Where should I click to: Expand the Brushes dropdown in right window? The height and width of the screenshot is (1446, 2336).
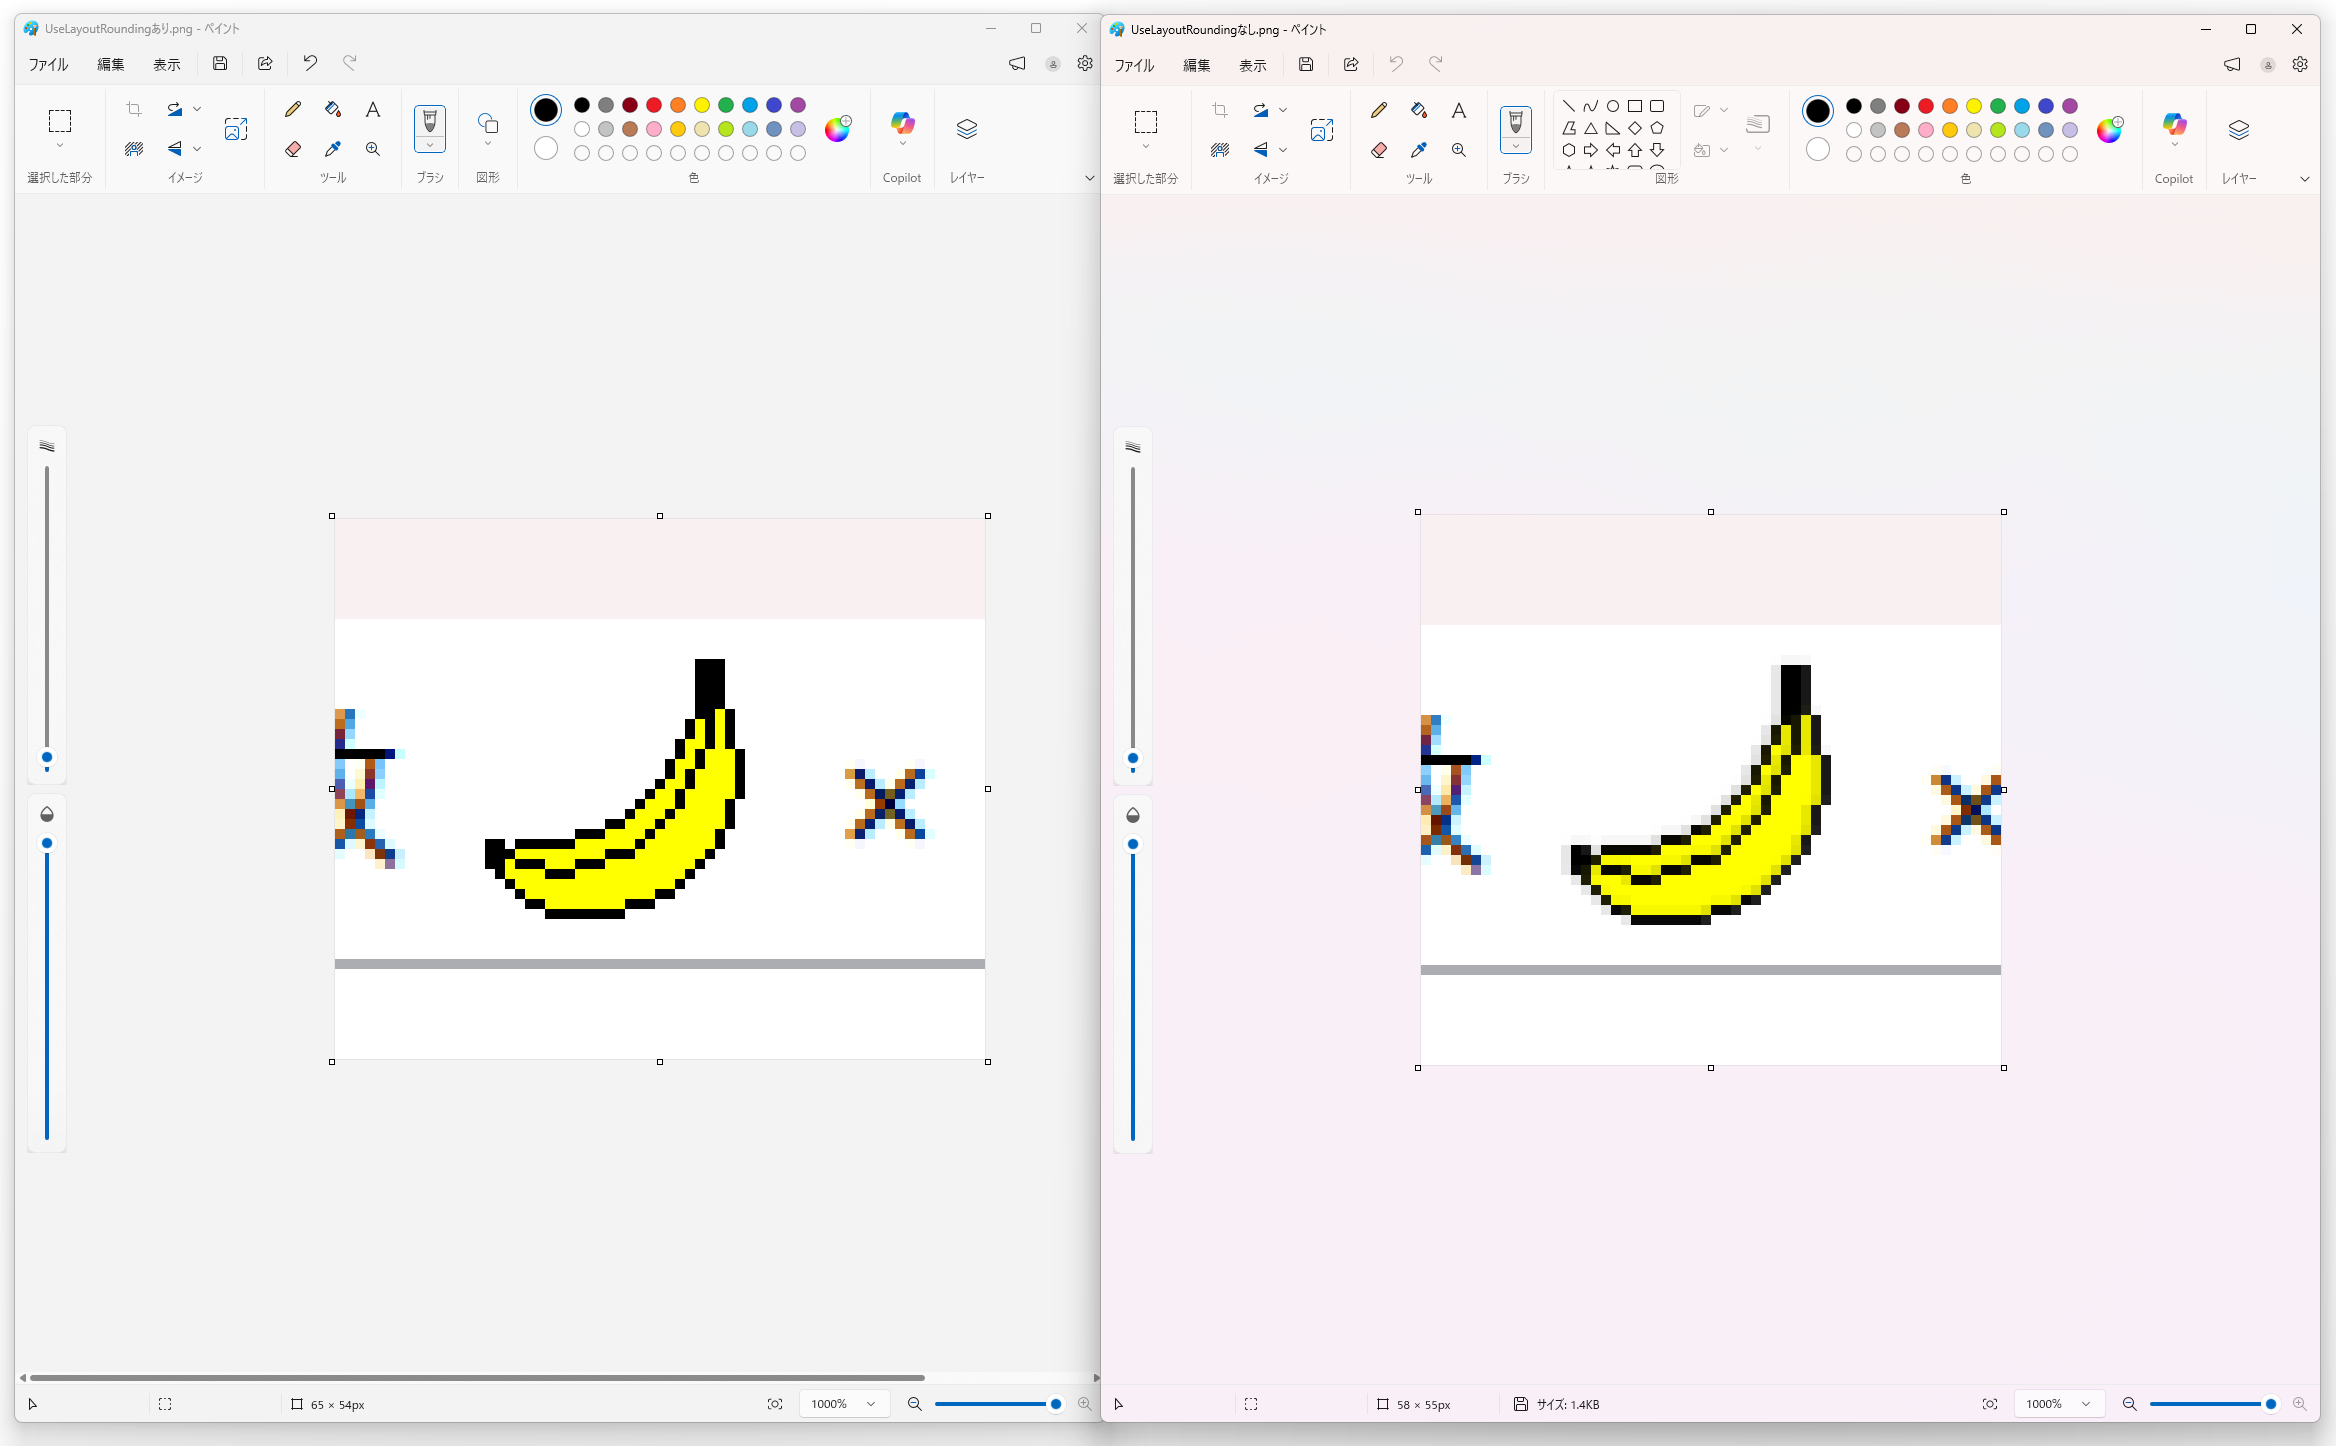pos(1516,146)
